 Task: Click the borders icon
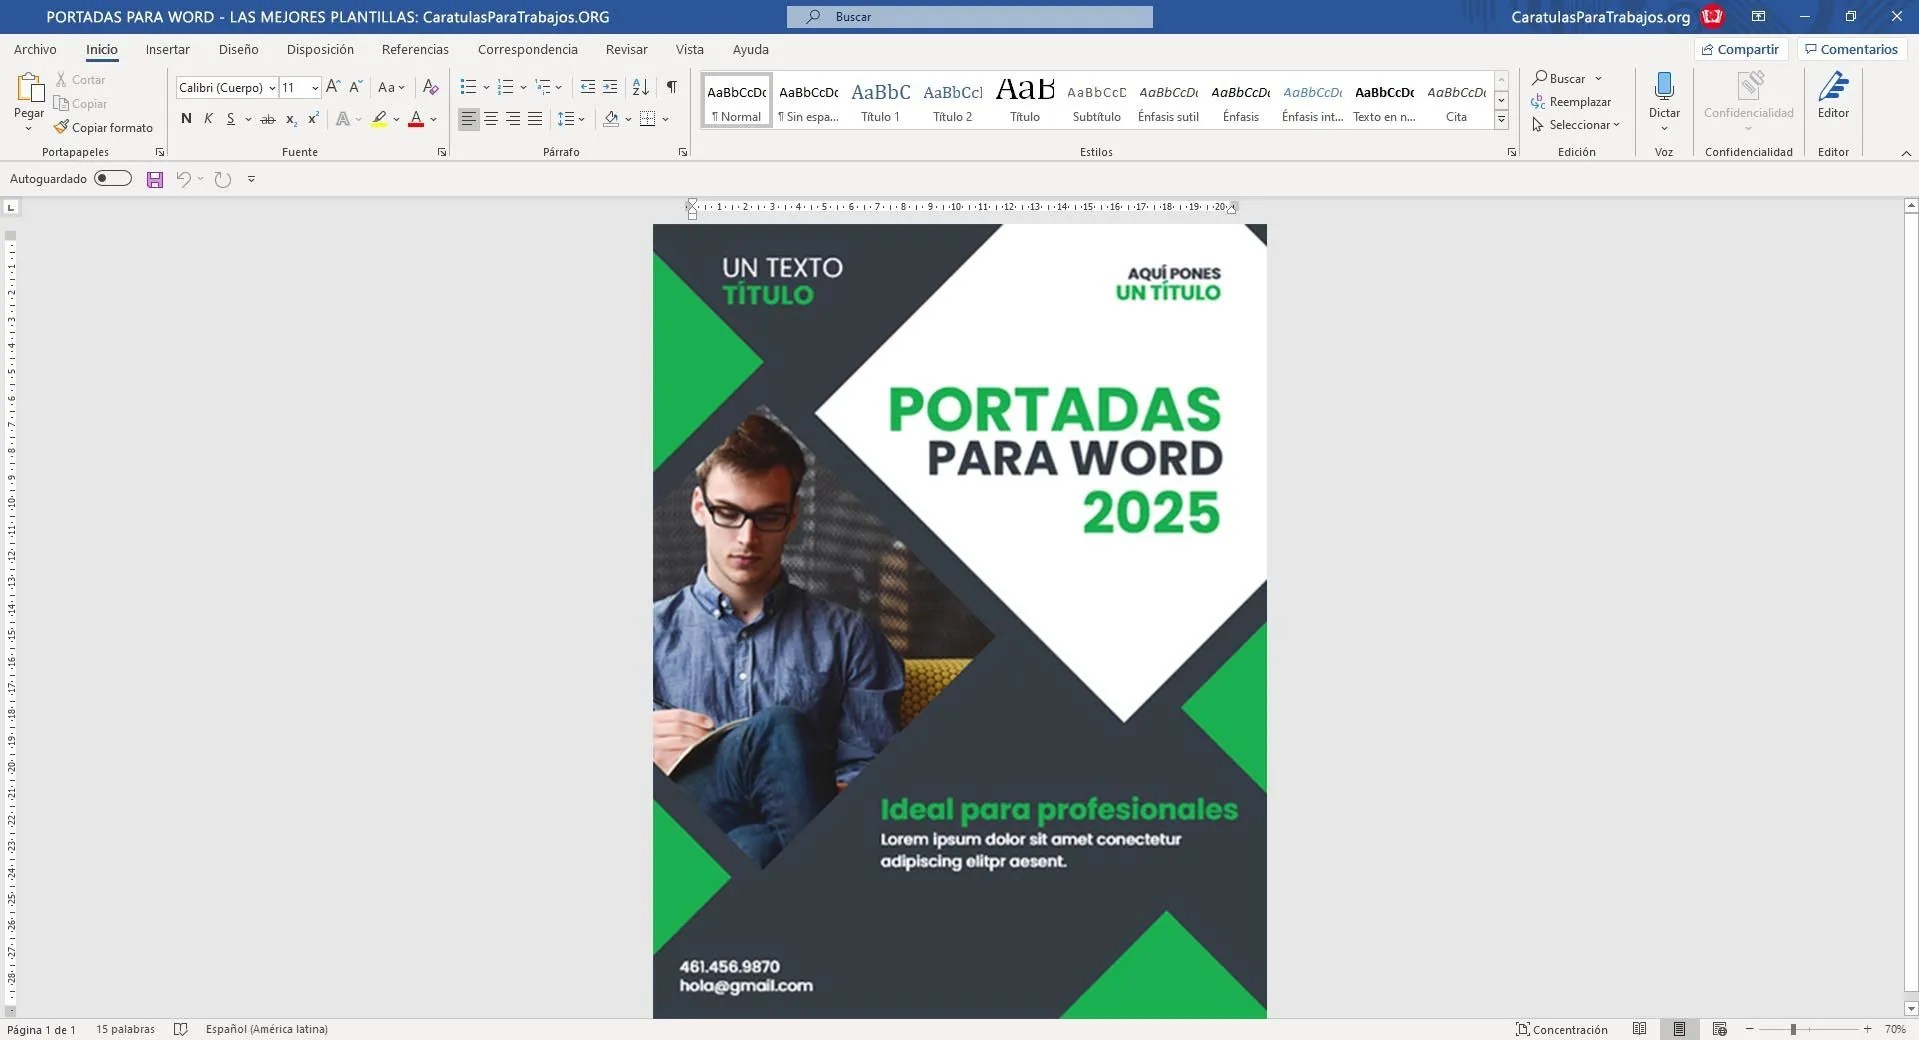coord(647,119)
